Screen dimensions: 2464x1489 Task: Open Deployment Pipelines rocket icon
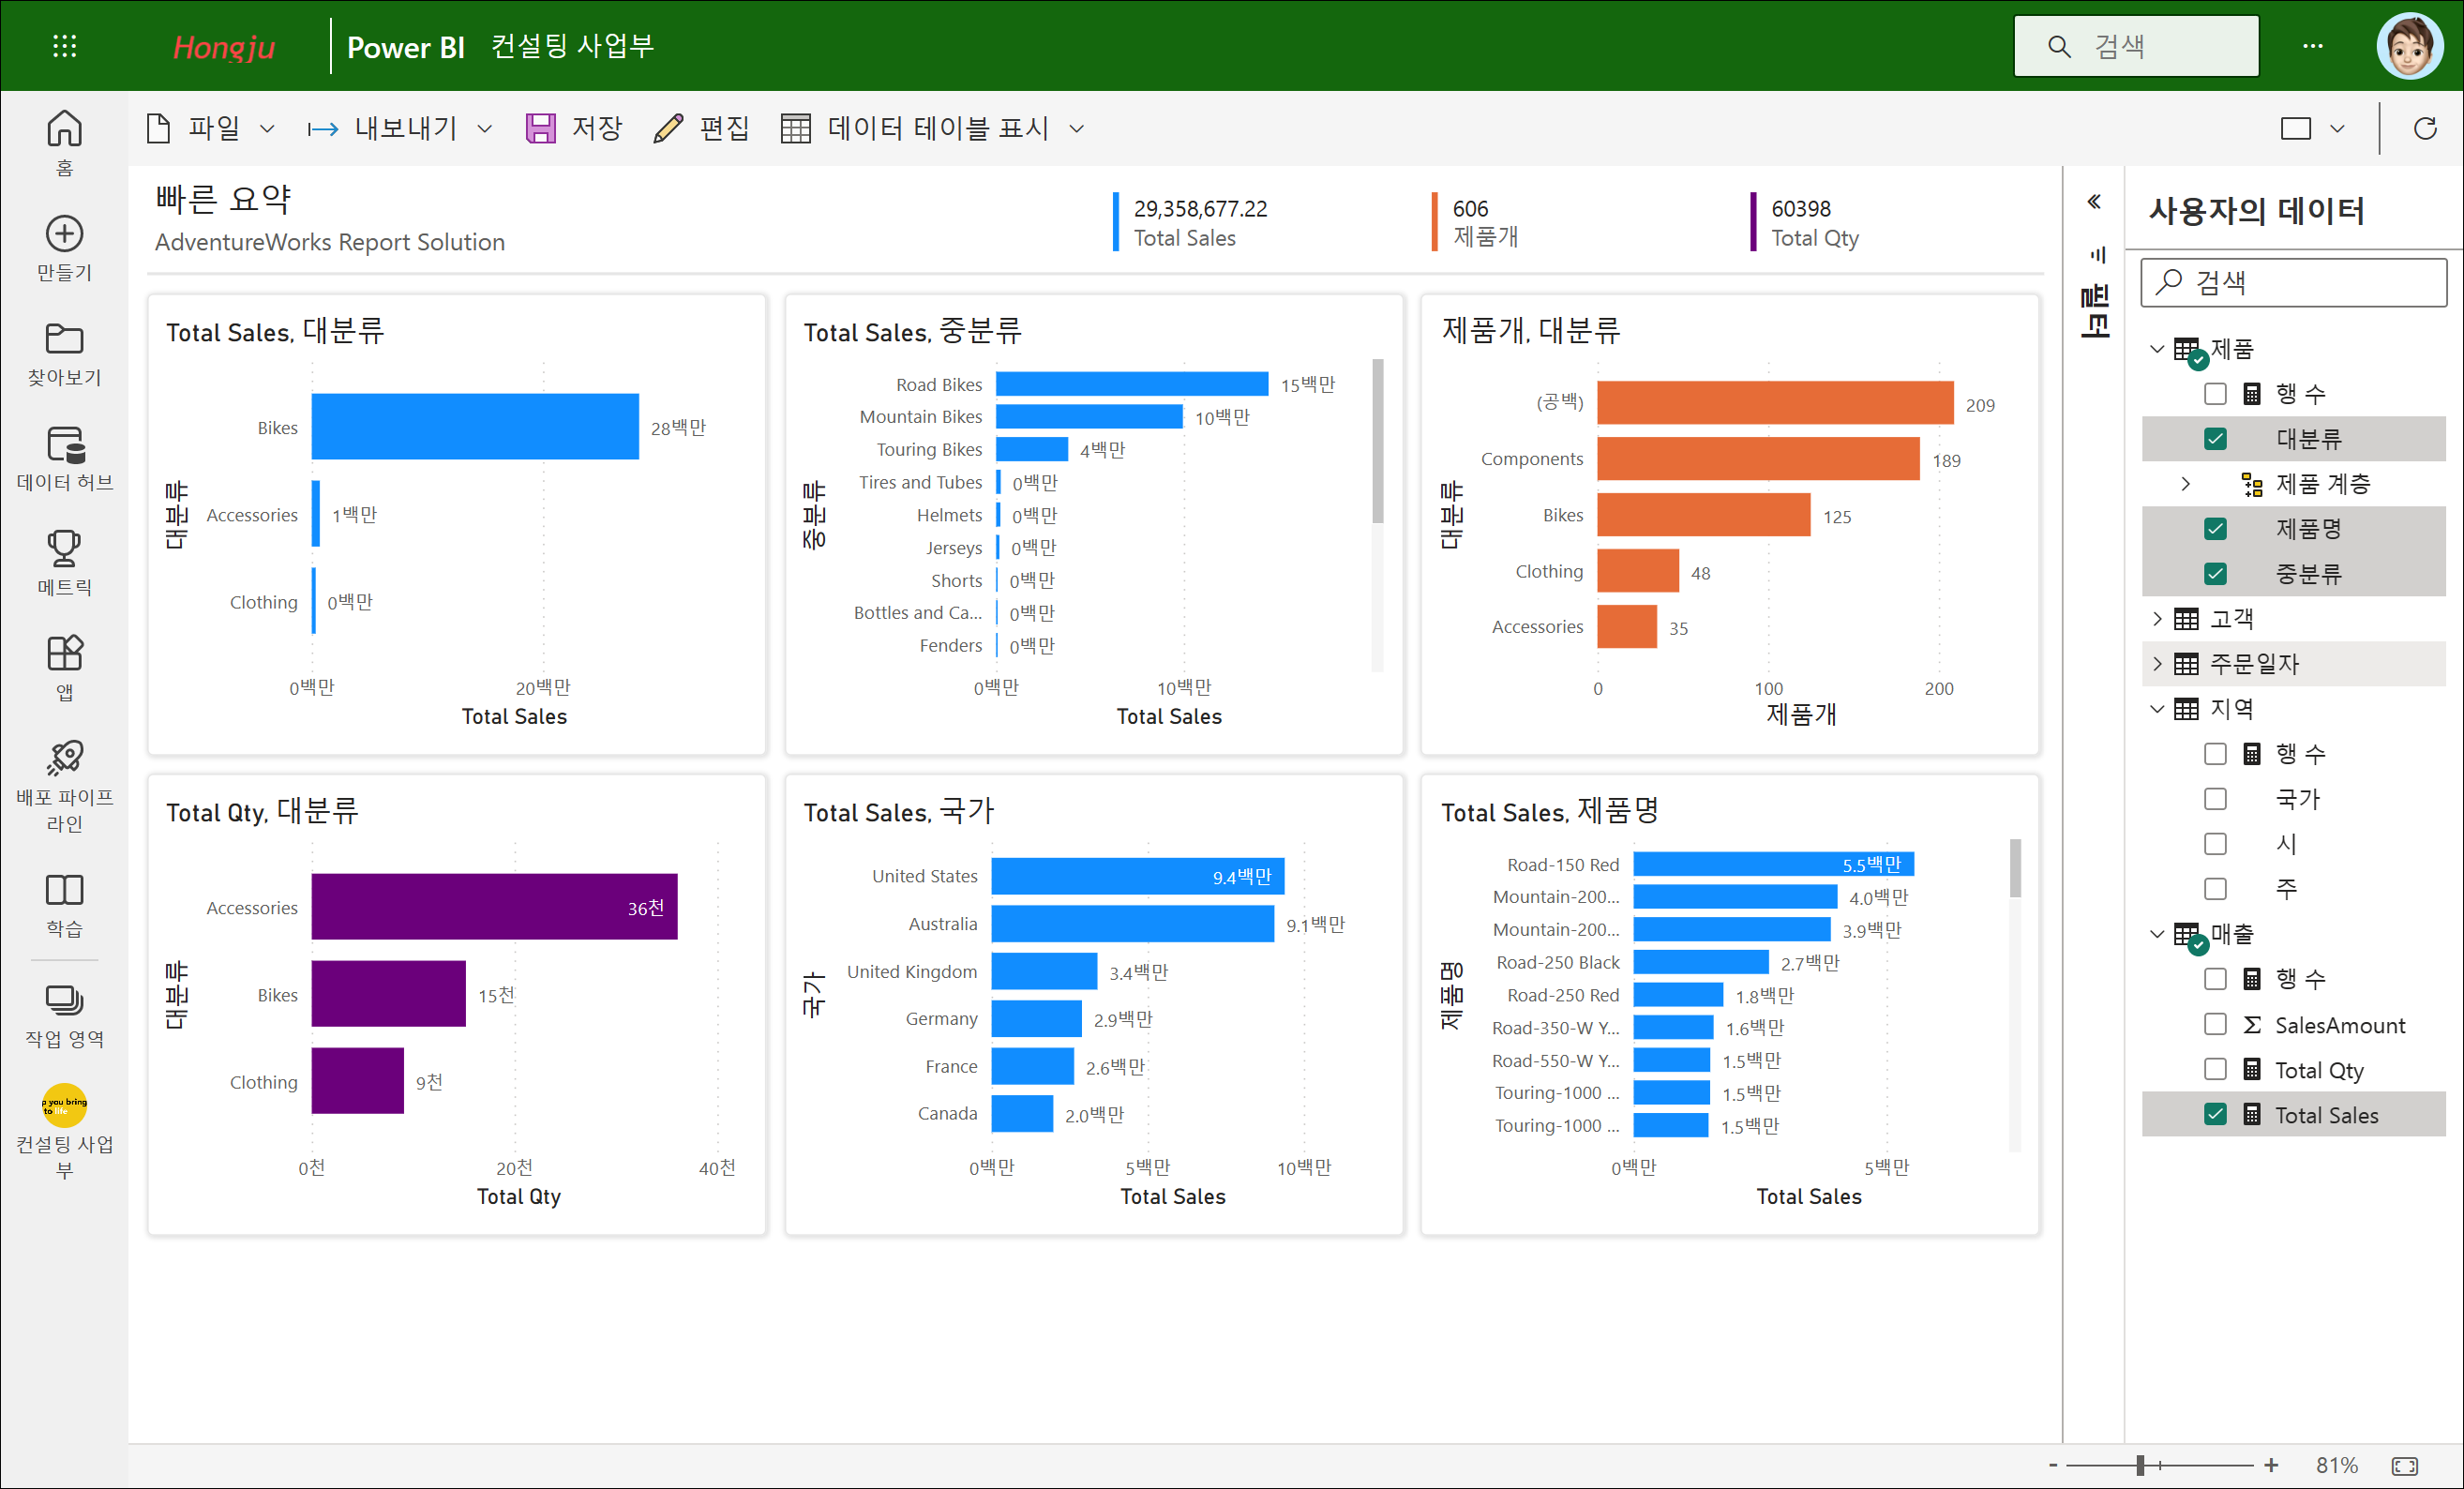tap(64, 758)
